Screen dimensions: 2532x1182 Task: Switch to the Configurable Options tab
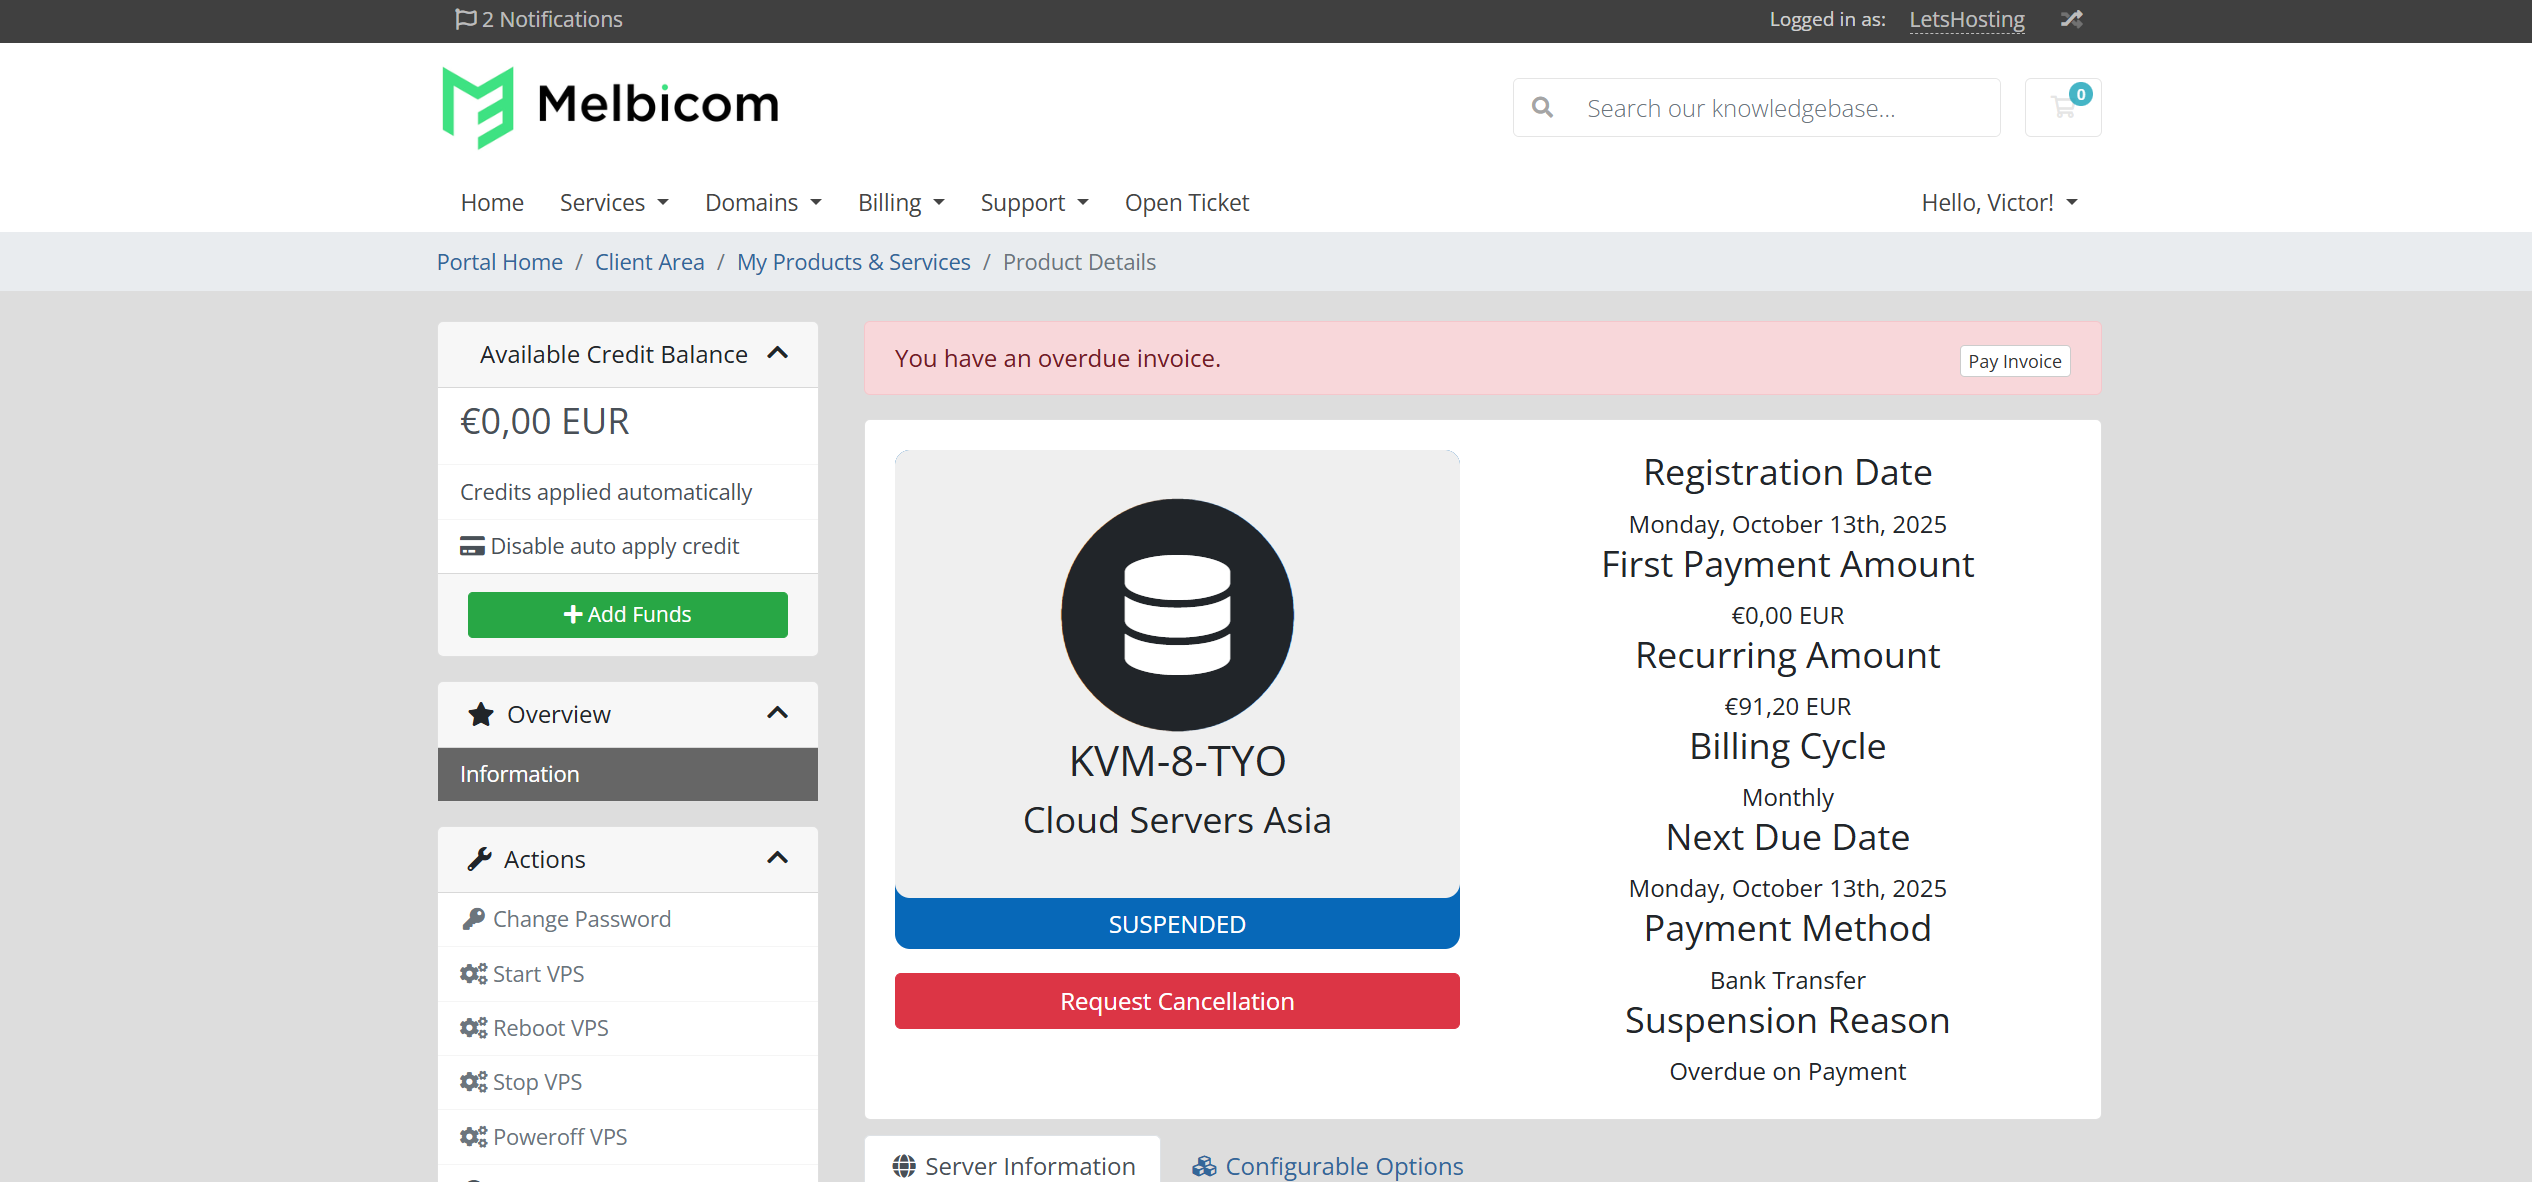coord(1328,1166)
